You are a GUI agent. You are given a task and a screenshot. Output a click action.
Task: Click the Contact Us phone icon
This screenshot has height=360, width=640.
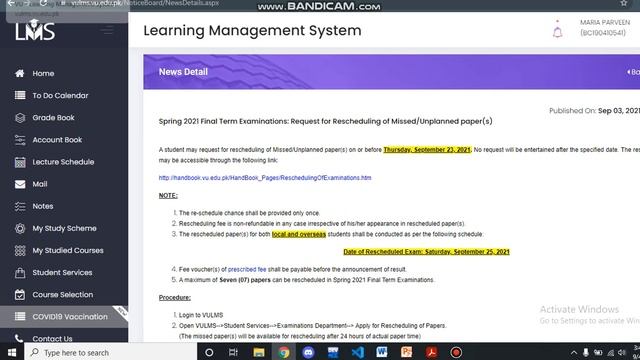[19, 338]
